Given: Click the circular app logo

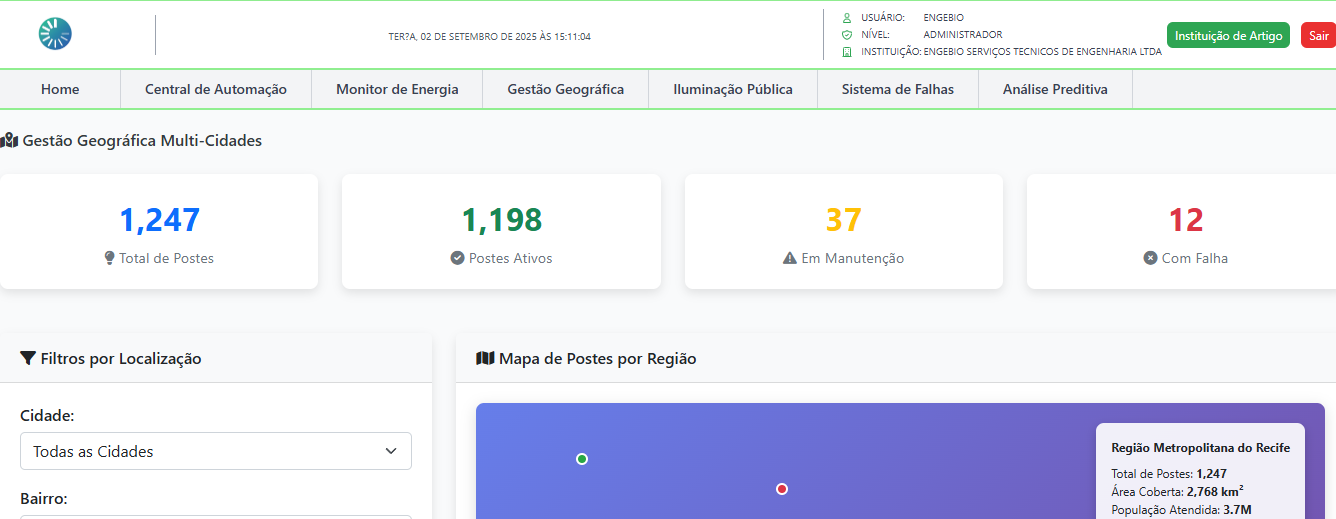Looking at the screenshot, I should pyautogui.click(x=55, y=34).
